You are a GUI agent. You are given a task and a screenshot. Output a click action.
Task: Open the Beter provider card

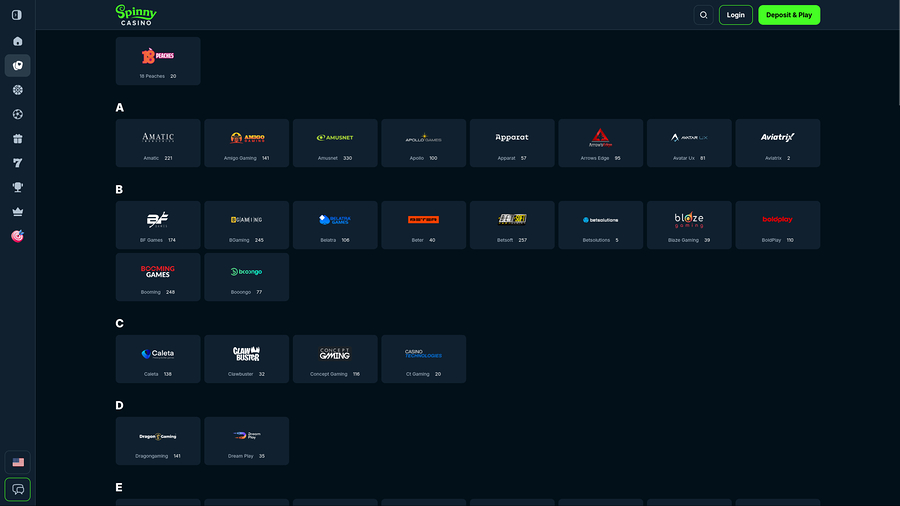point(424,225)
